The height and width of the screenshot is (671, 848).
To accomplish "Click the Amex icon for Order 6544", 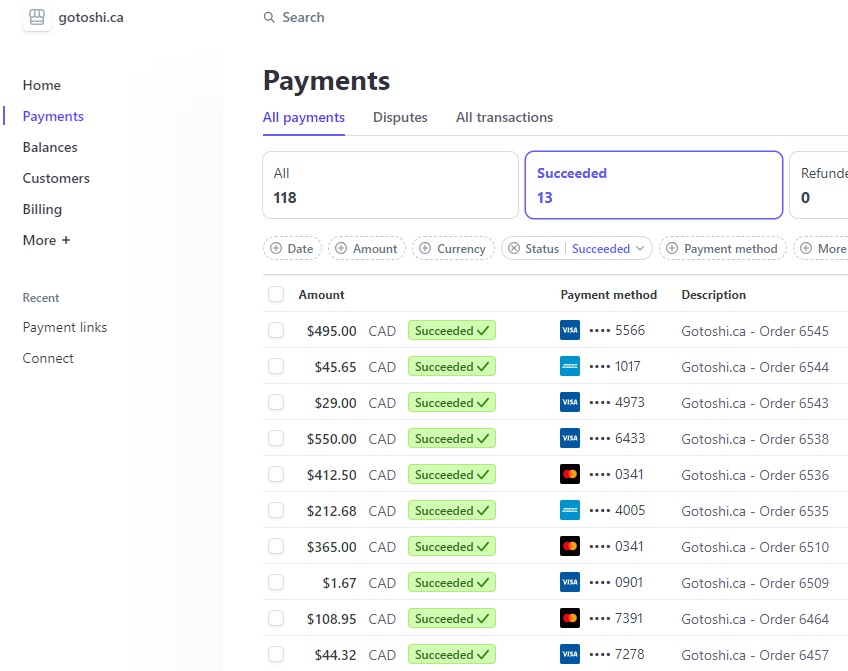I will (x=570, y=366).
